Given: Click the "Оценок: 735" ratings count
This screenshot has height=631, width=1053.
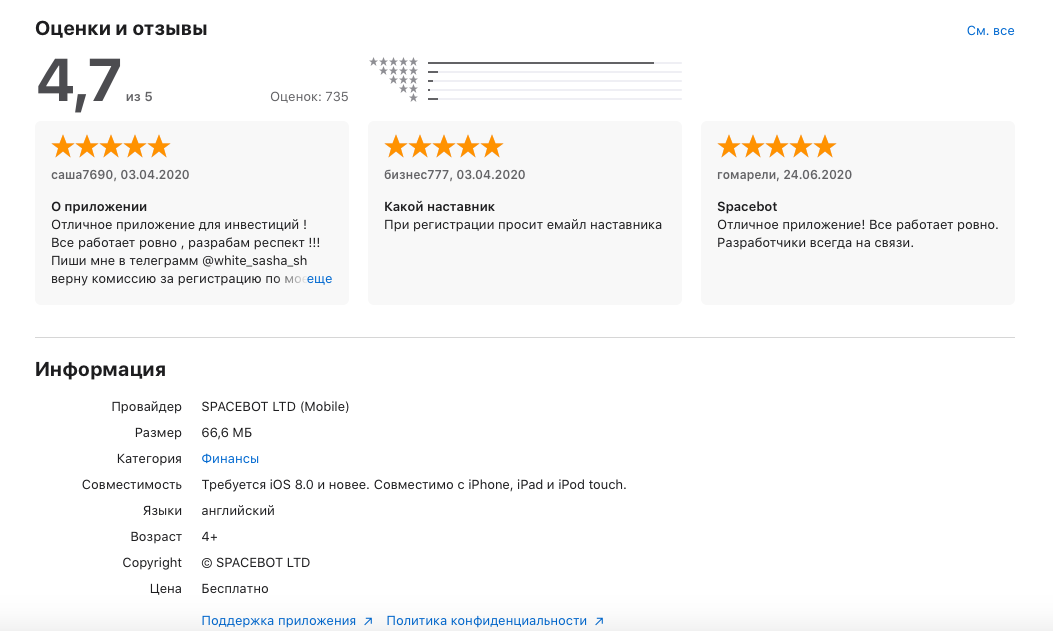Looking at the screenshot, I should pos(309,97).
